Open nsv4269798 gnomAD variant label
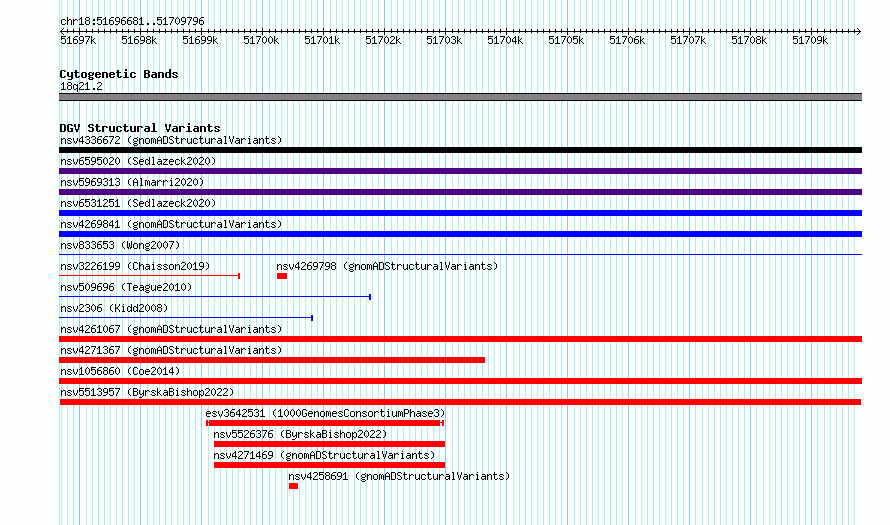 [x=387, y=266]
